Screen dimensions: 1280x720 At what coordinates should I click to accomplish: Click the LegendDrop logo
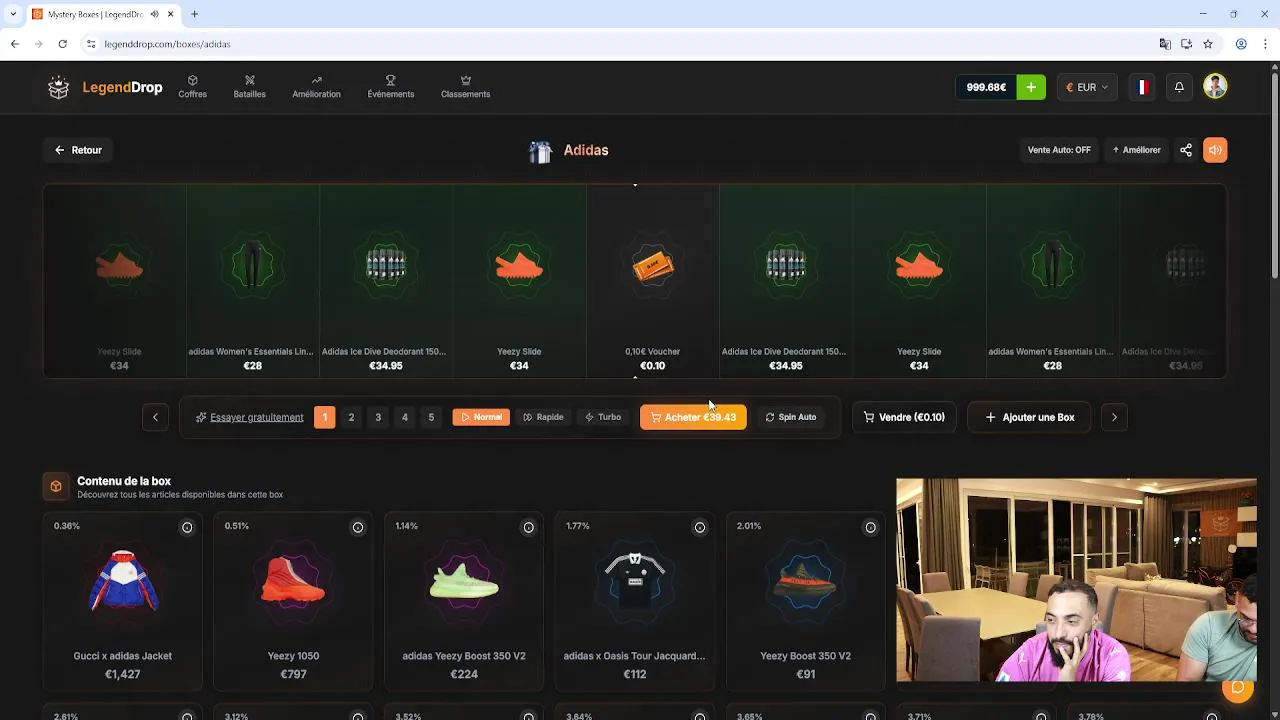coord(105,88)
